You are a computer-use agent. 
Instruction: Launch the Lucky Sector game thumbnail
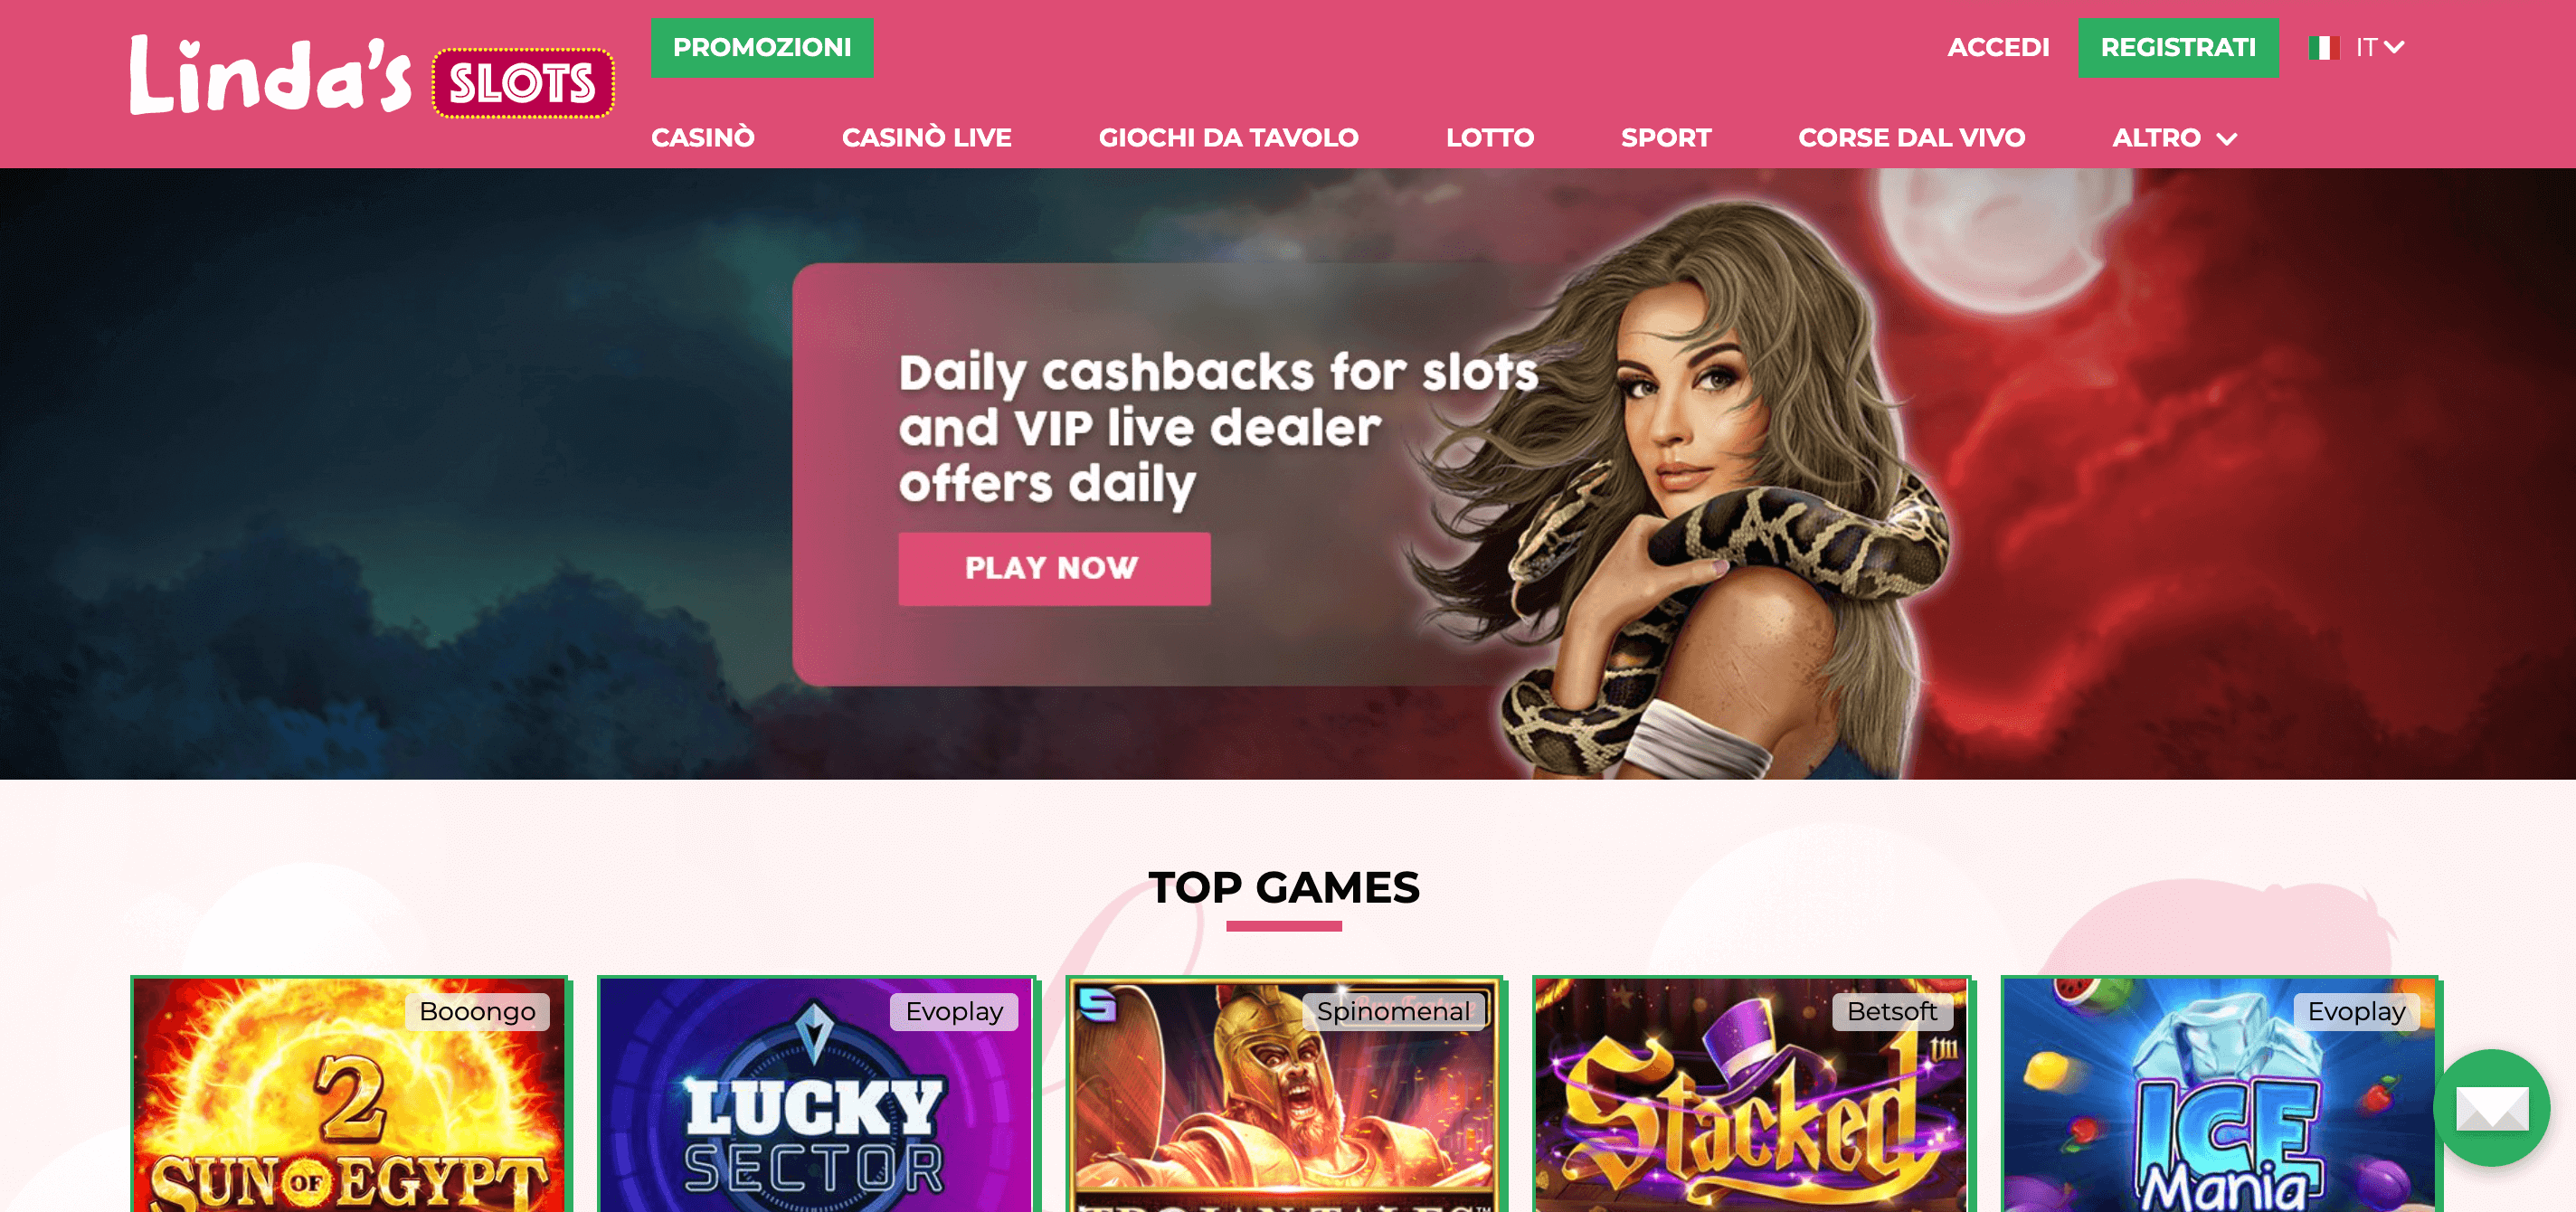(816, 1094)
